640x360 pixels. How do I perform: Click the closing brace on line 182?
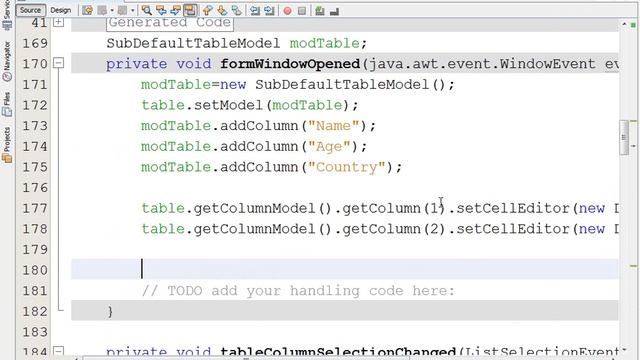[110, 311]
